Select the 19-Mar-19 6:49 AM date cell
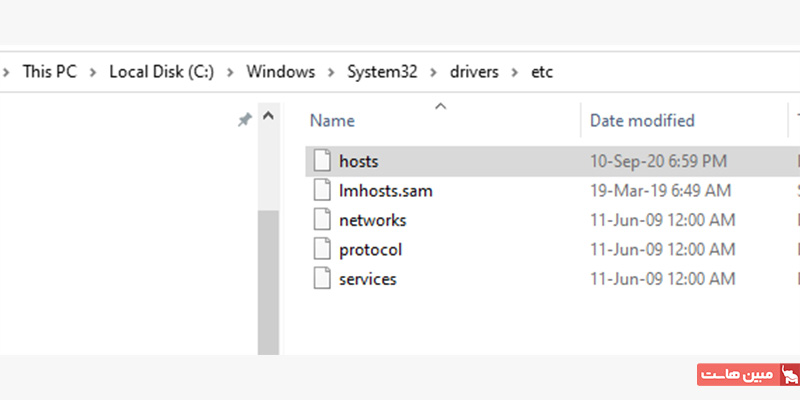The image size is (800, 400). [660, 190]
